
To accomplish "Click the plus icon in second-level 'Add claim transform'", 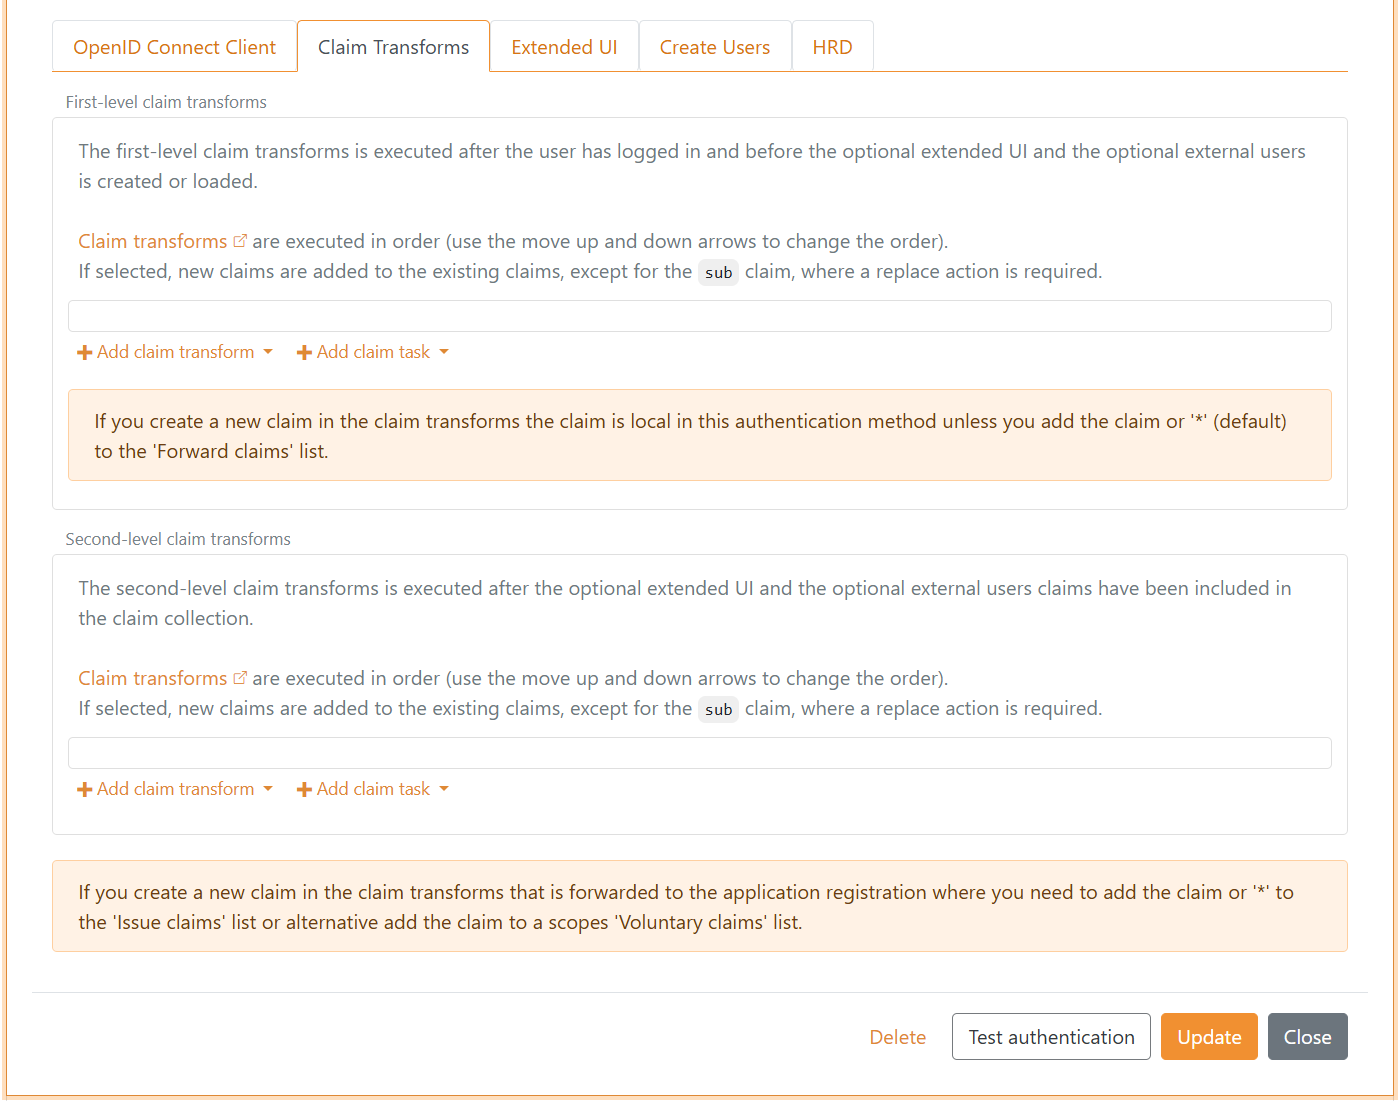I will click(84, 789).
